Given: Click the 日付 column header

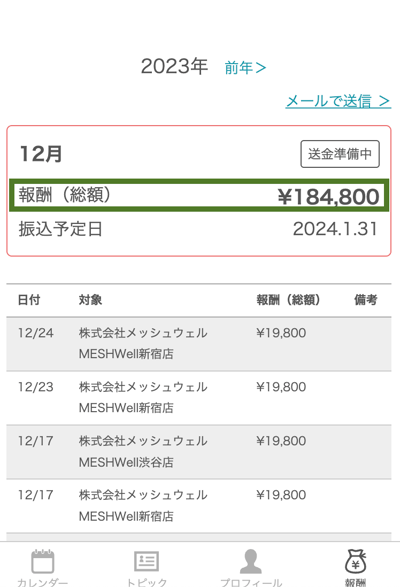Looking at the screenshot, I should [x=29, y=300].
